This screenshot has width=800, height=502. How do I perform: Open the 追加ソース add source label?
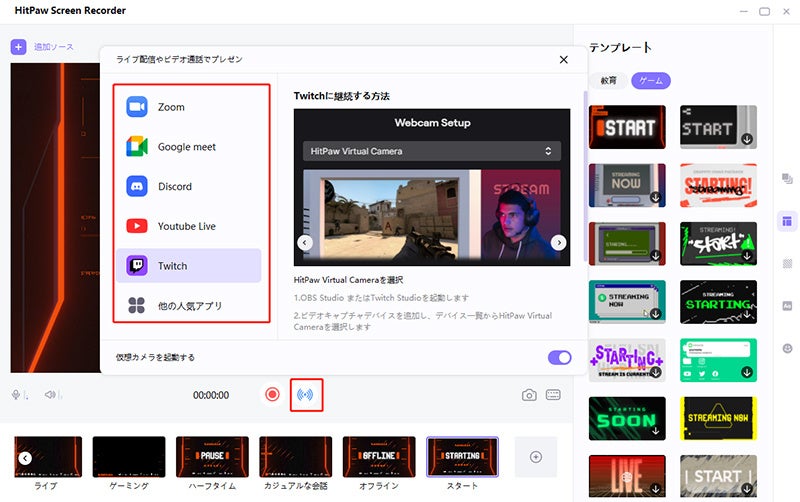tap(54, 47)
